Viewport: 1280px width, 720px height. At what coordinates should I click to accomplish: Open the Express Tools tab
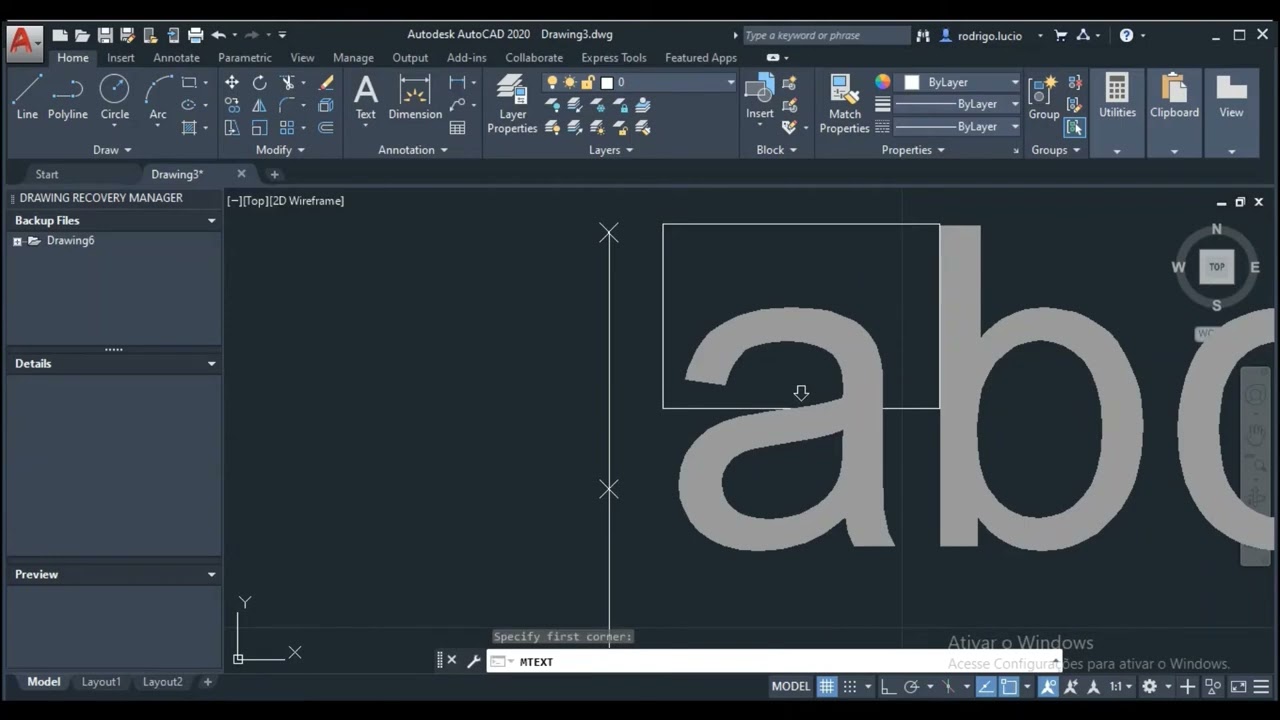[x=613, y=58]
